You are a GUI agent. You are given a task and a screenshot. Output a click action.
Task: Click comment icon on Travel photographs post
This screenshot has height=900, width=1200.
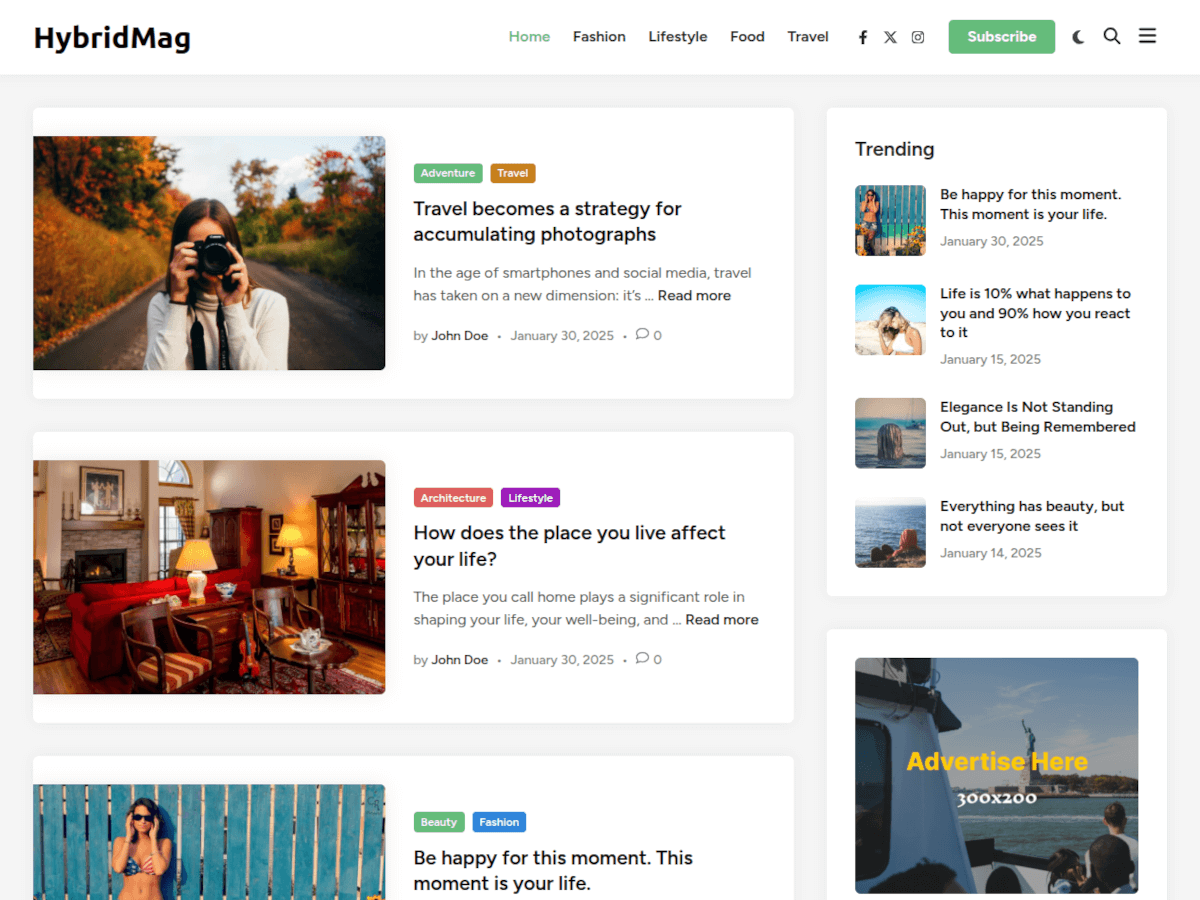(642, 335)
